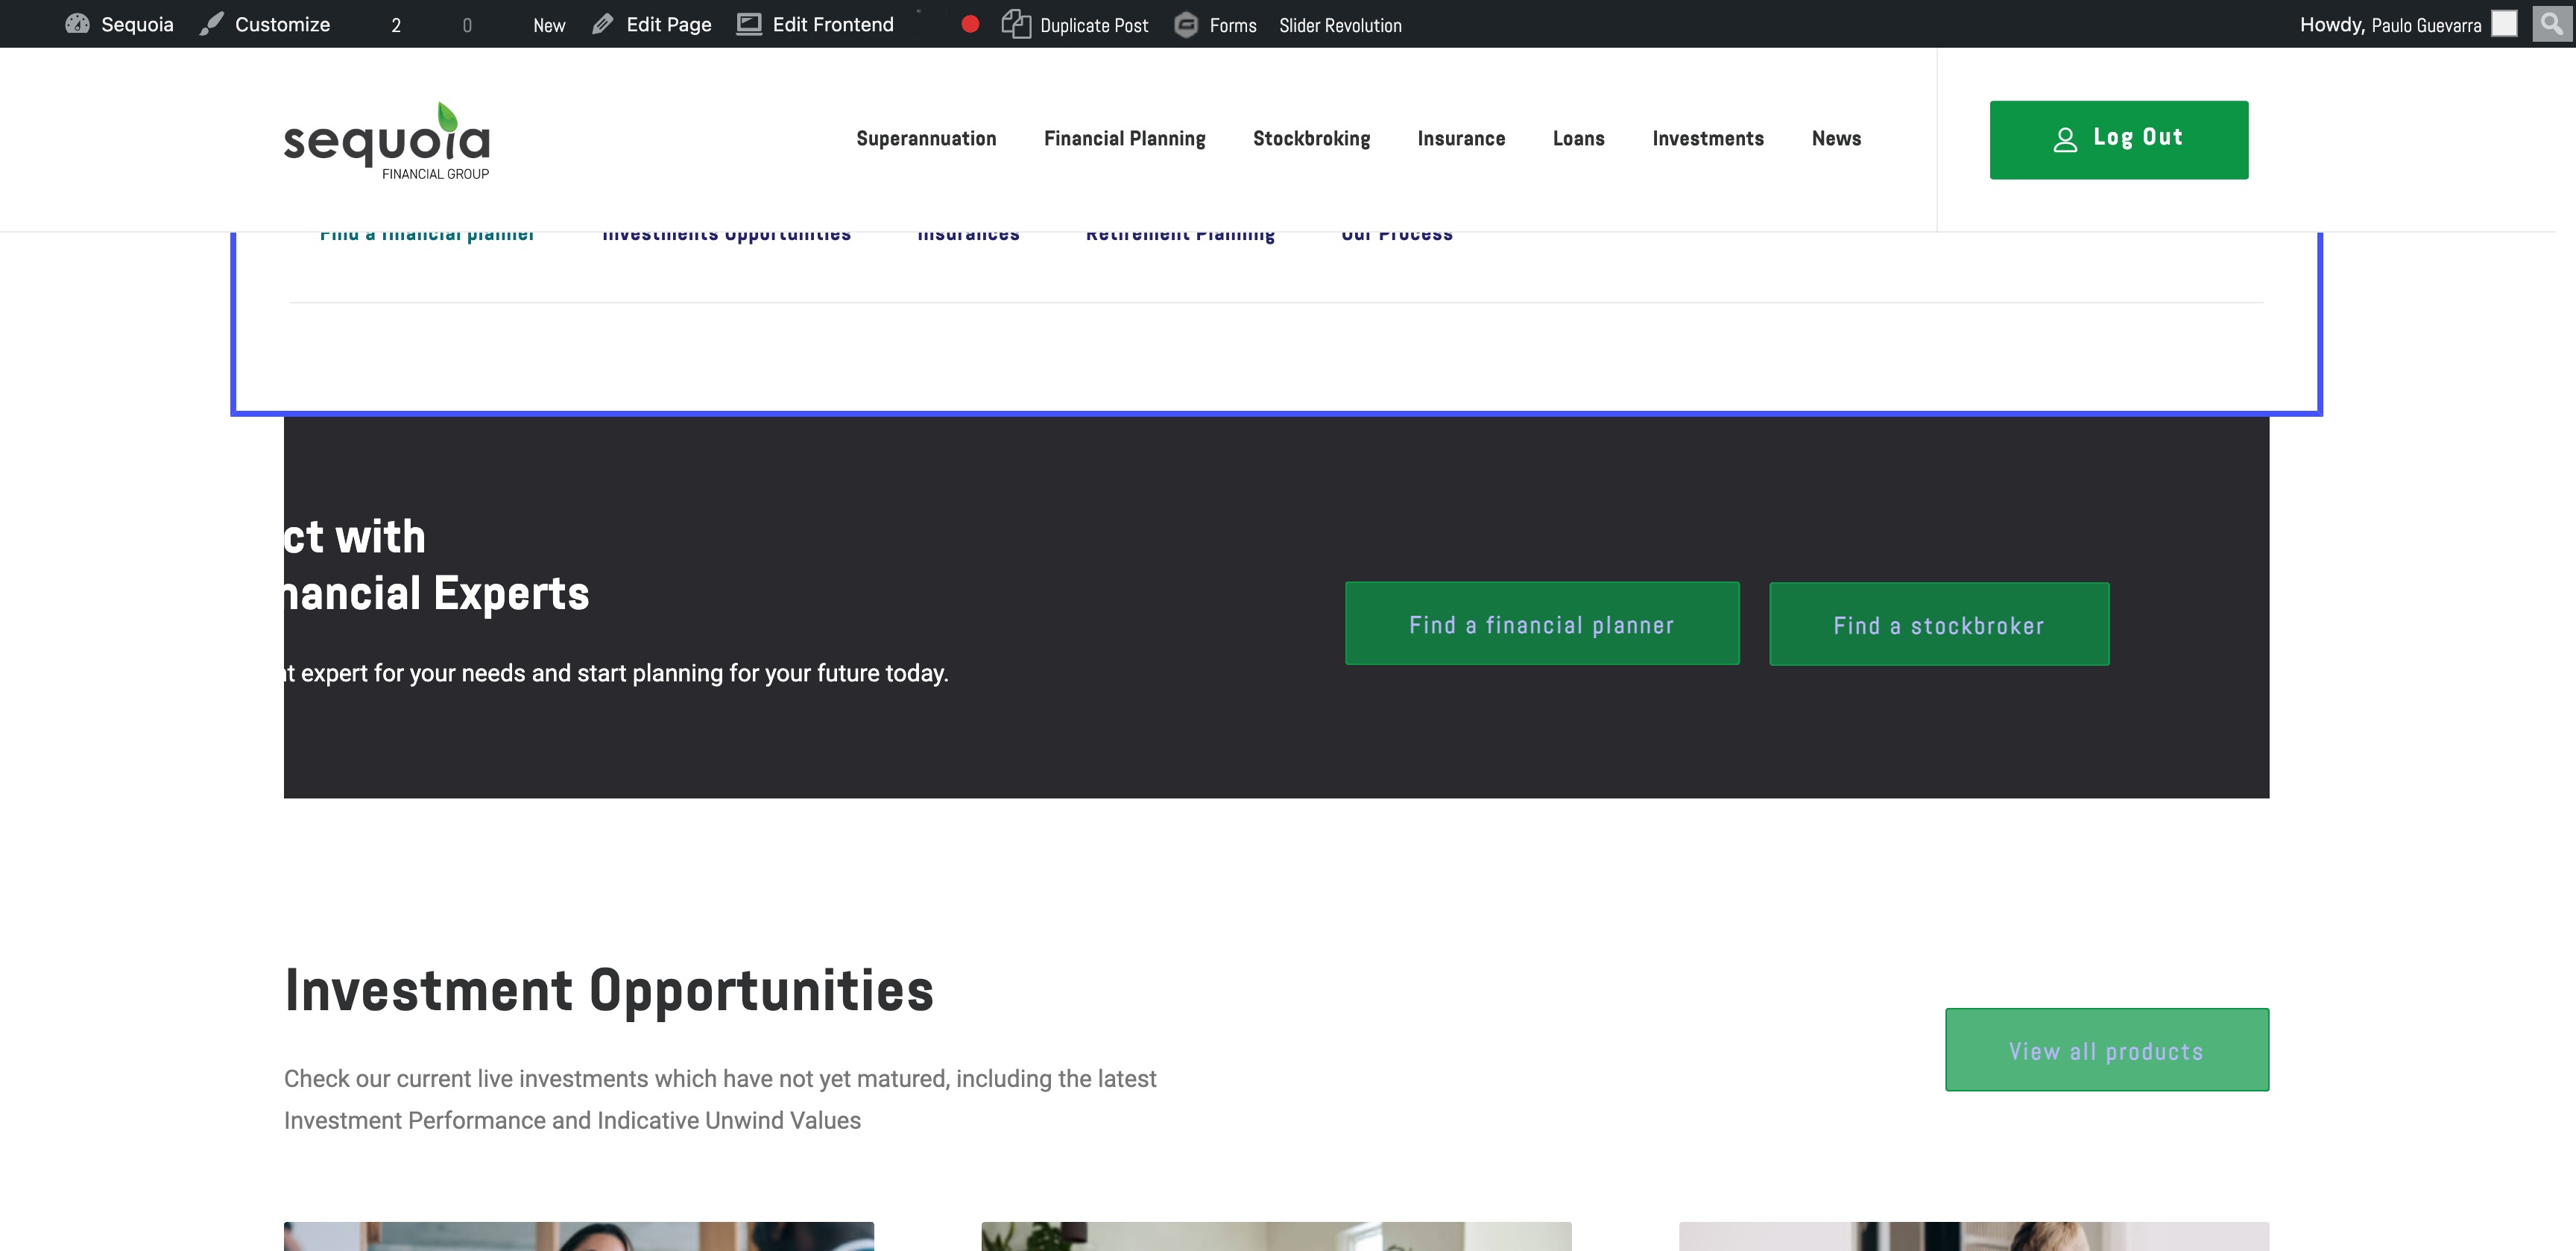Click Find a financial planner button

click(1541, 624)
